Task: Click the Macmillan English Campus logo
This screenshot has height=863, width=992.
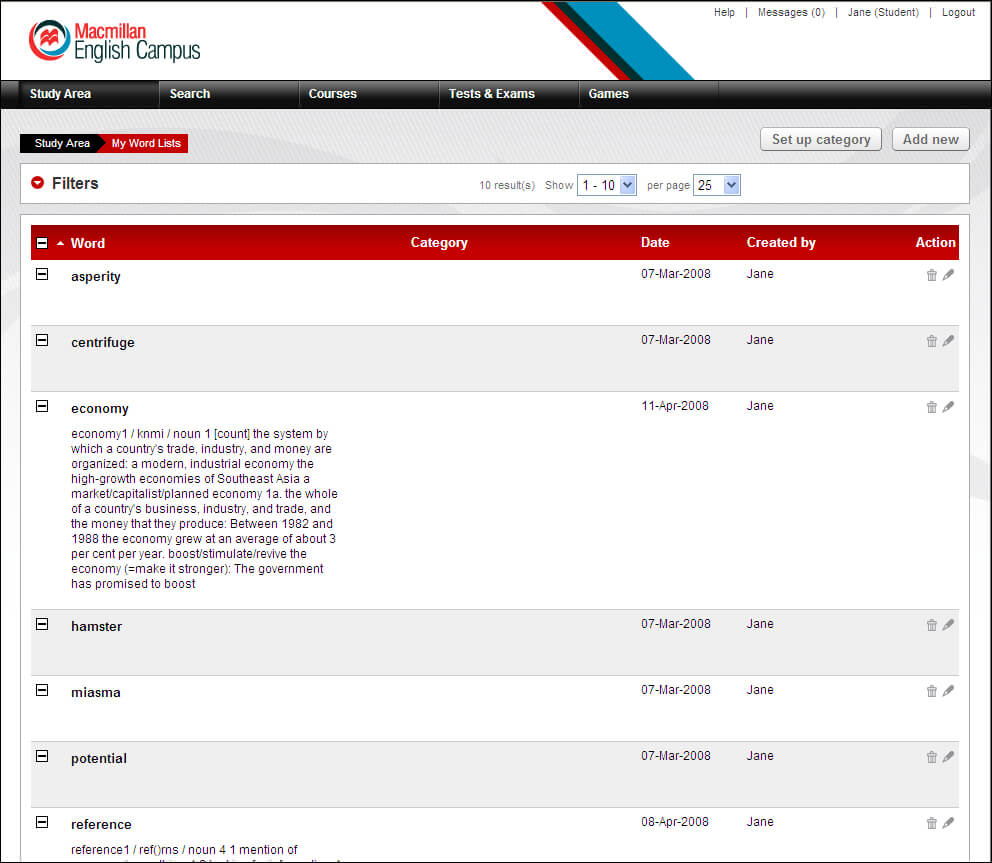Action: [115, 41]
